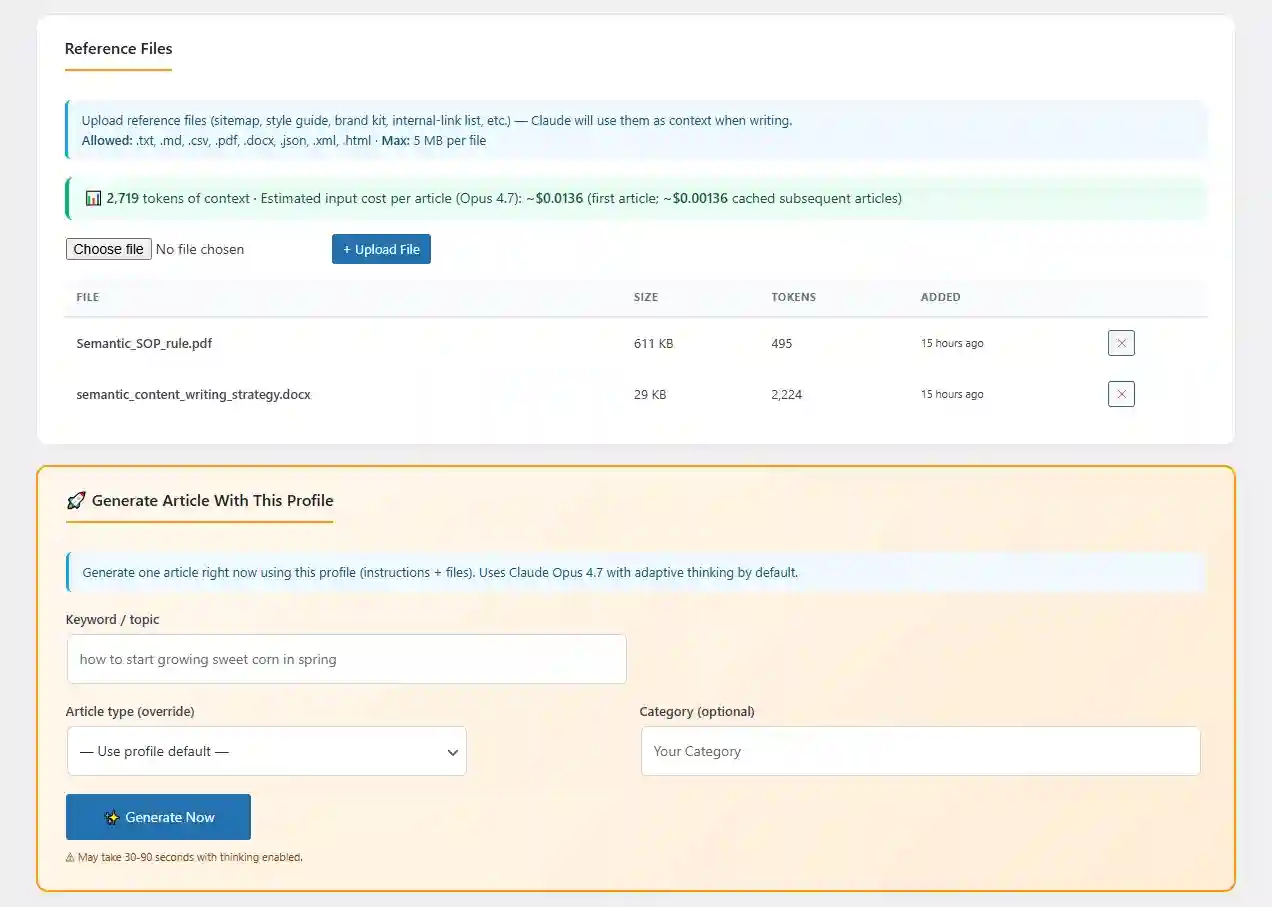Click the rocket icon beside Generate Article heading
Screen dimensions: 1272x907
pyautogui.click(x=75, y=501)
